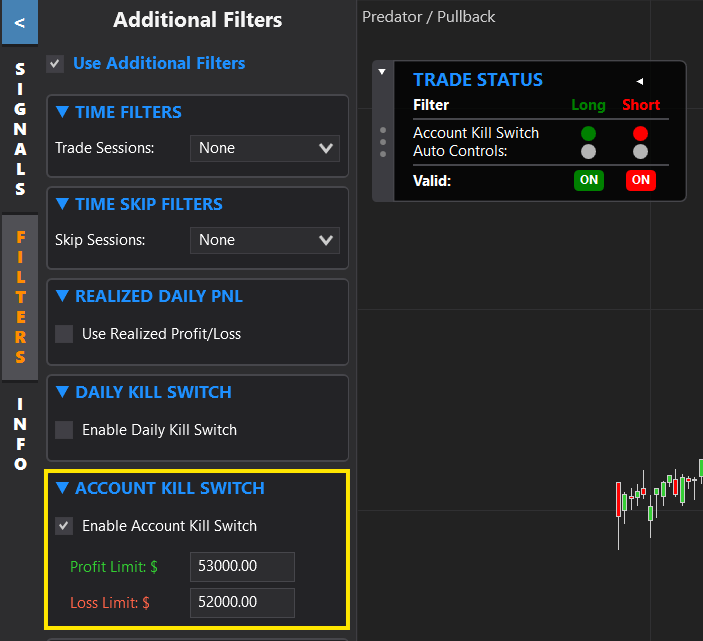
Task: Toggle the red Short ON button
Action: click(640, 181)
